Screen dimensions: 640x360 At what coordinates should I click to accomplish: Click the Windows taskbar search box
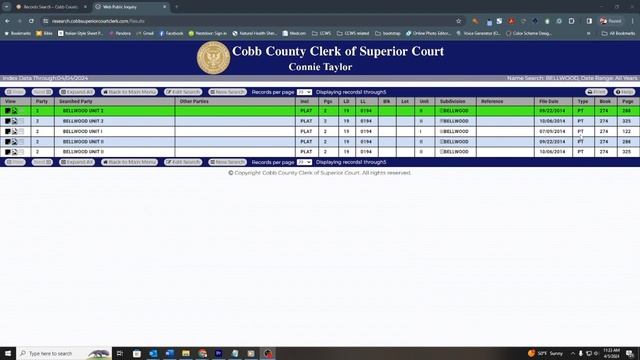click(64, 353)
